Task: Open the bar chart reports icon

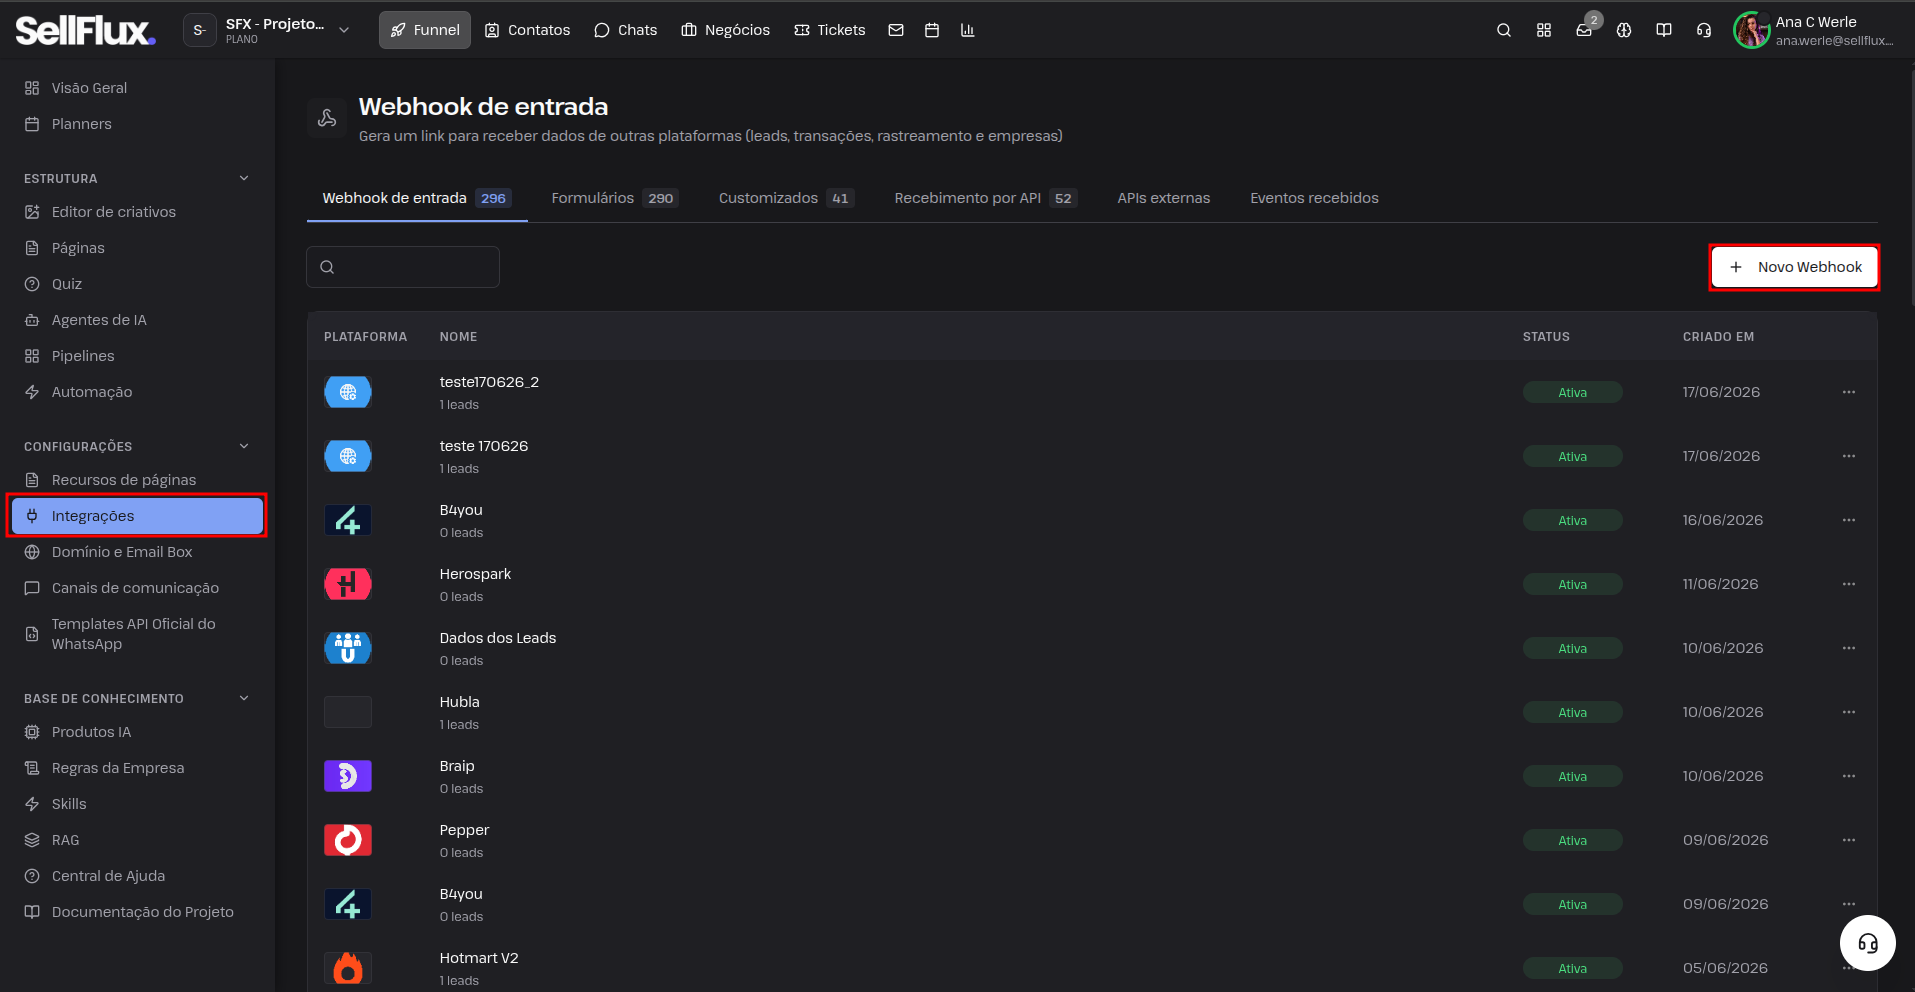Action: pos(967,30)
